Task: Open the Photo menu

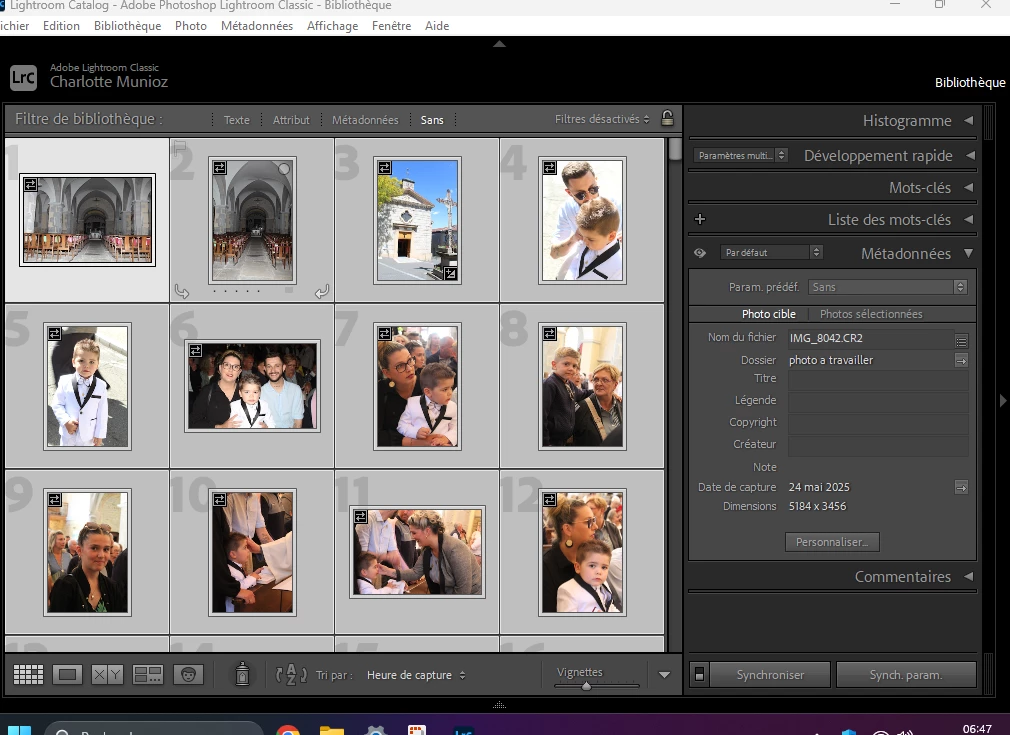Action: click(x=191, y=26)
